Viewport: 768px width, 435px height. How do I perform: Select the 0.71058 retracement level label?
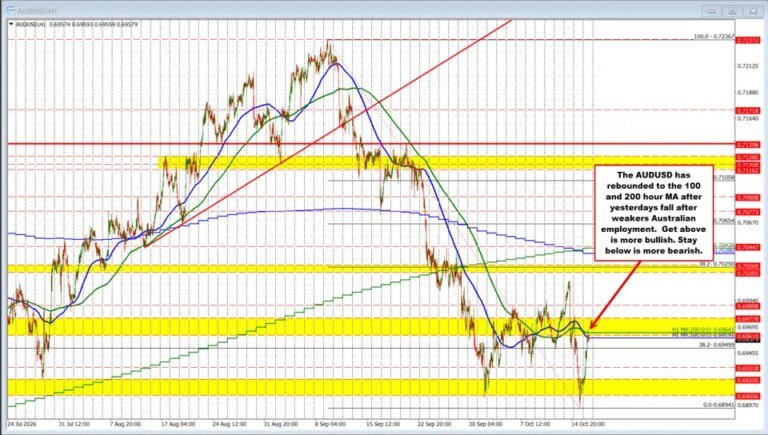pos(724,177)
